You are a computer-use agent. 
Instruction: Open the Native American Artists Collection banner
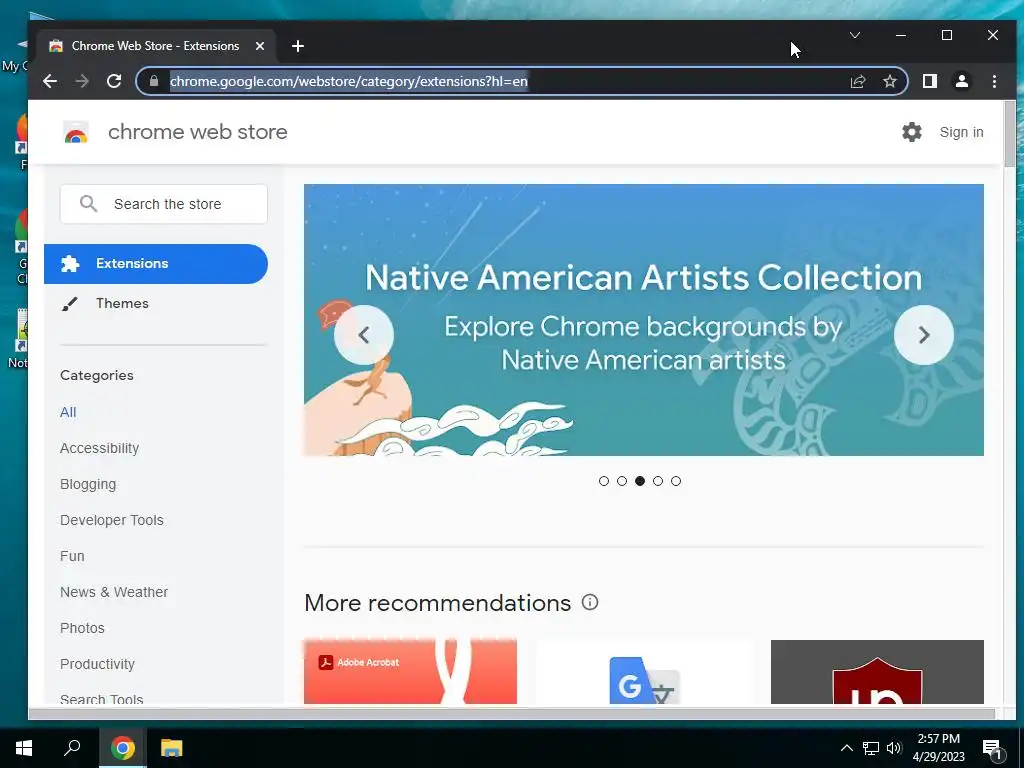point(643,320)
